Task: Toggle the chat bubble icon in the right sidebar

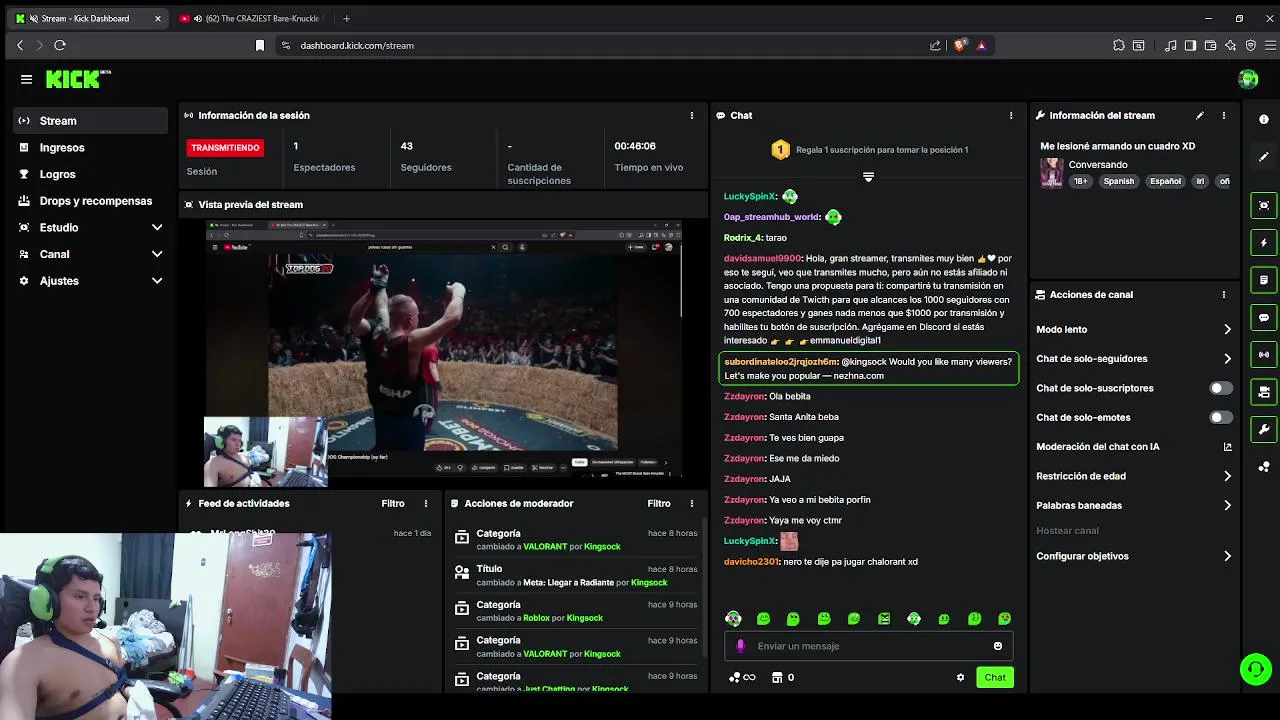Action: 1264,317
